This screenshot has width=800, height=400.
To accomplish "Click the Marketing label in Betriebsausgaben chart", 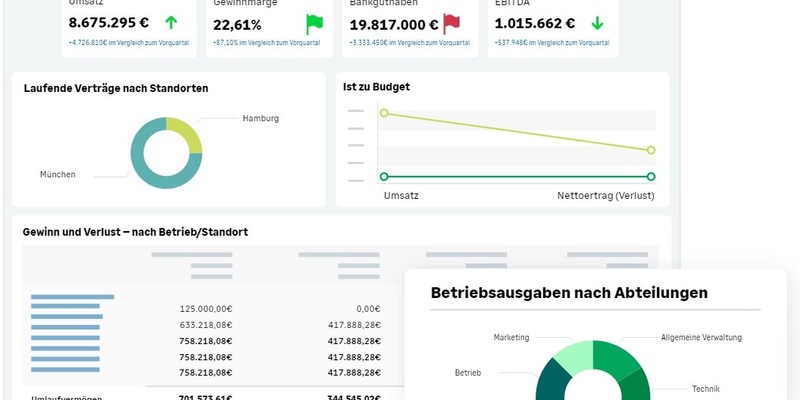I will pos(511,337).
